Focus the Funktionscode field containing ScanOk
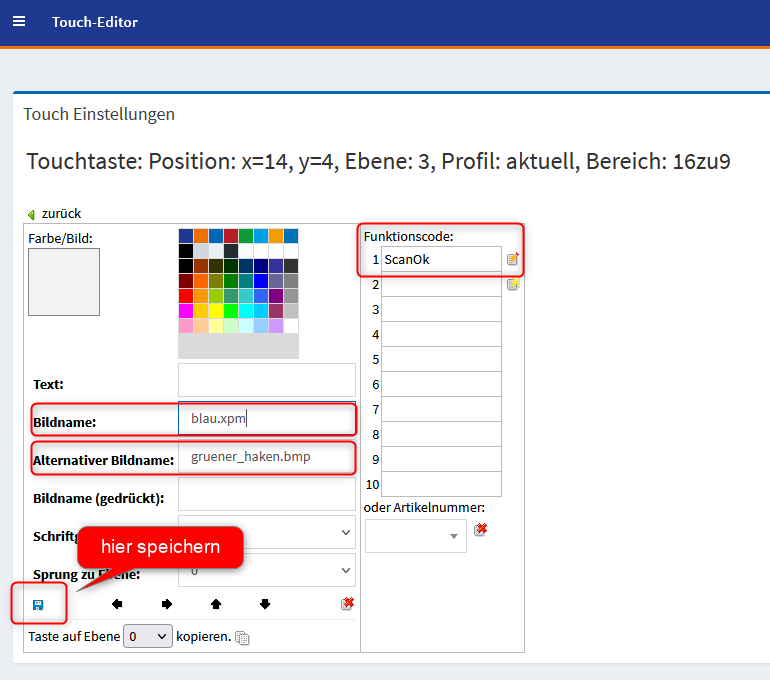The height and width of the screenshot is (680, 770). [x=440, y=259]
